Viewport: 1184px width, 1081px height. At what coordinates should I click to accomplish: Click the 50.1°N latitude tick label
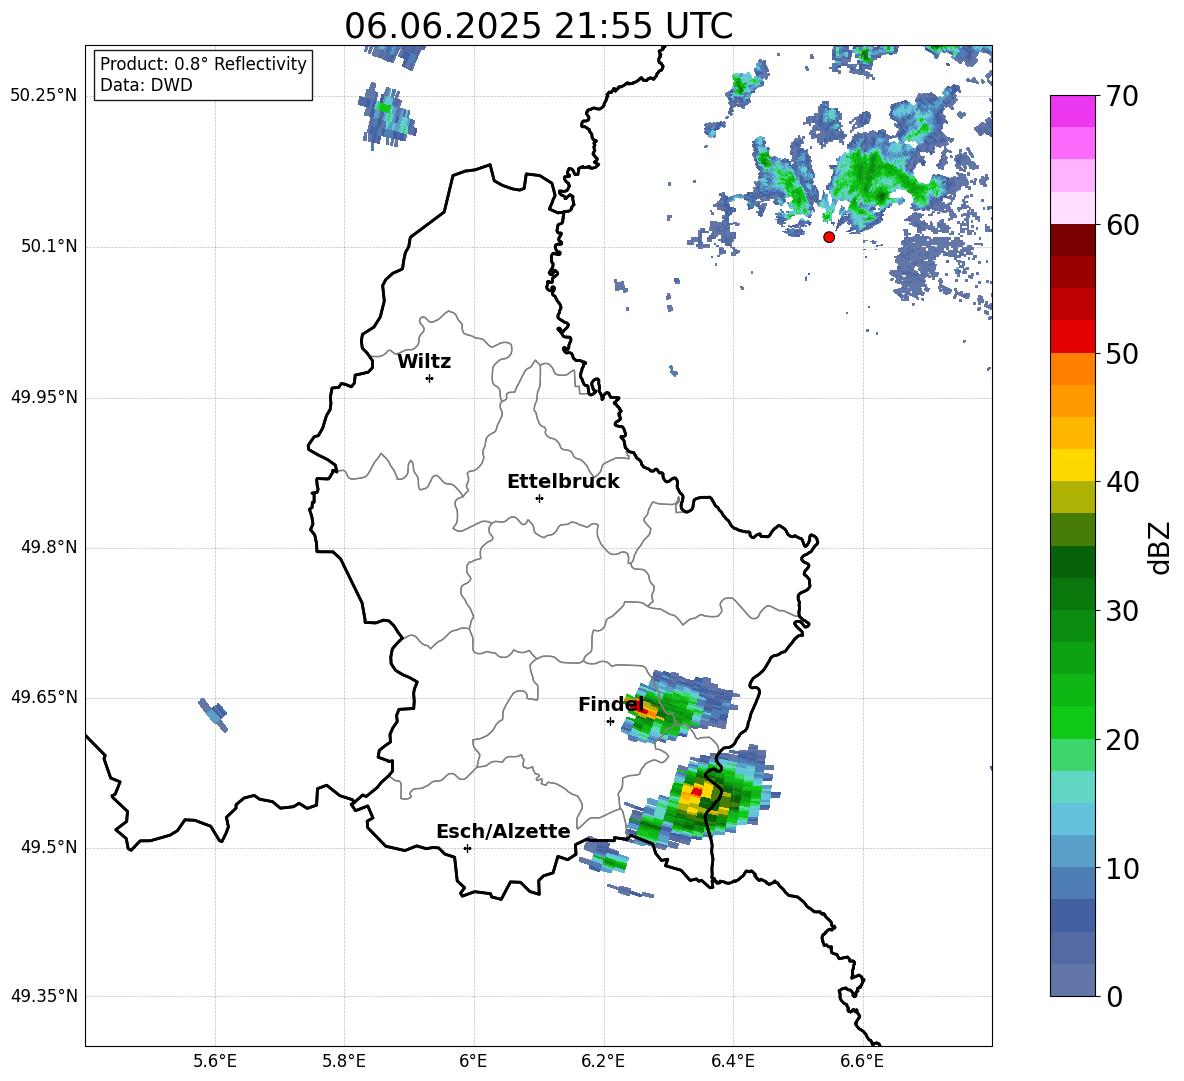(48, 247)
